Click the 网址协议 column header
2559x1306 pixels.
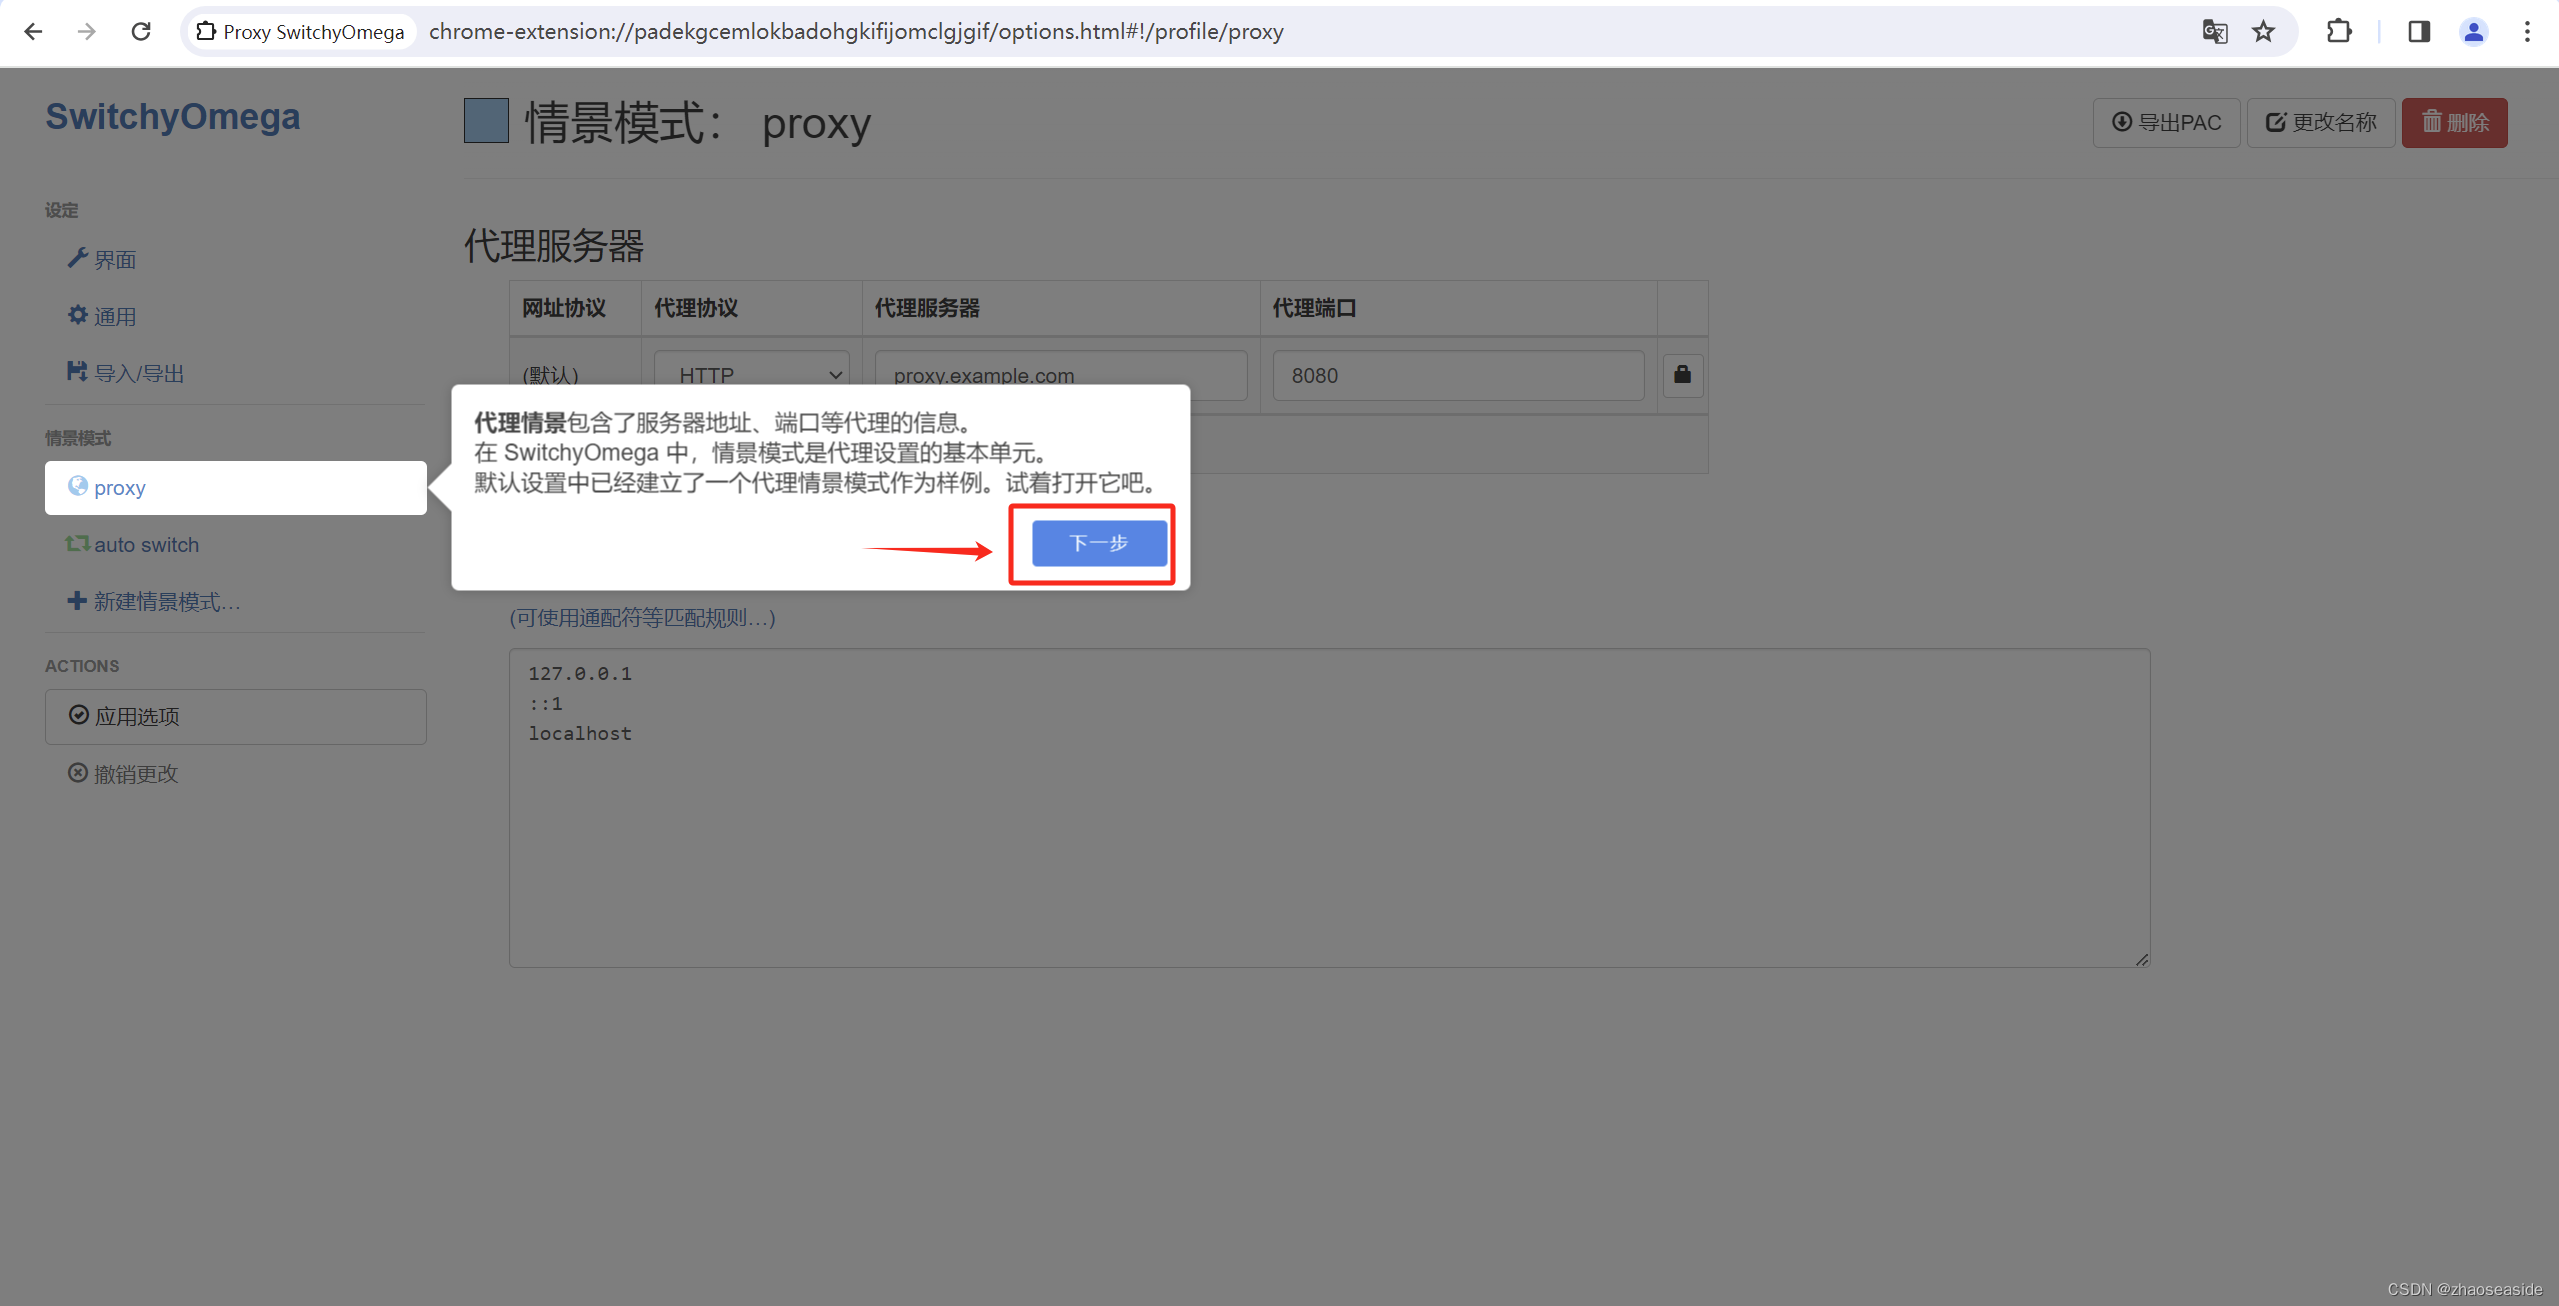click(564, 308)
